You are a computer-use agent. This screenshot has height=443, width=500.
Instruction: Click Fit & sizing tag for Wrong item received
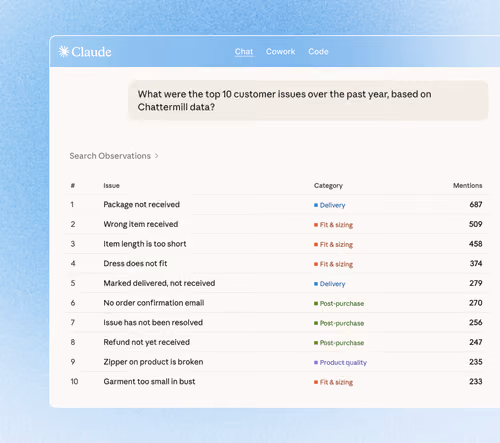(x=333, y=225)
